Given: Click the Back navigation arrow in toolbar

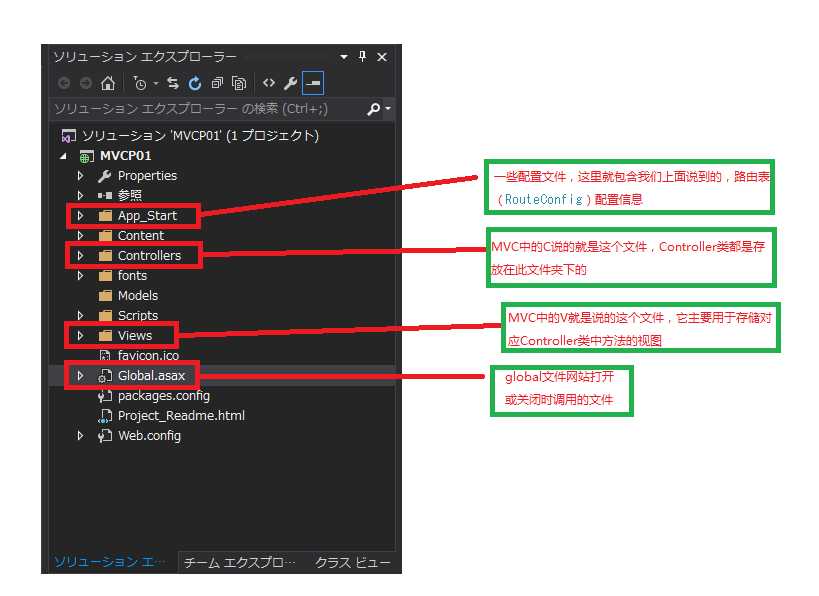Looking at the screenshot, I should click(x=64, y=83).
